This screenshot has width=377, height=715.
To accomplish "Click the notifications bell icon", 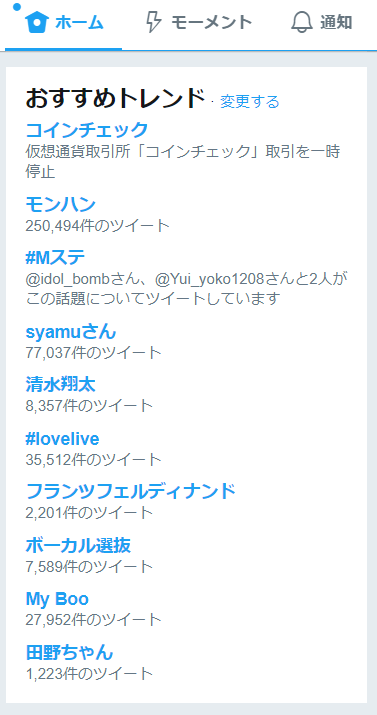I will (x=301, y=22).
